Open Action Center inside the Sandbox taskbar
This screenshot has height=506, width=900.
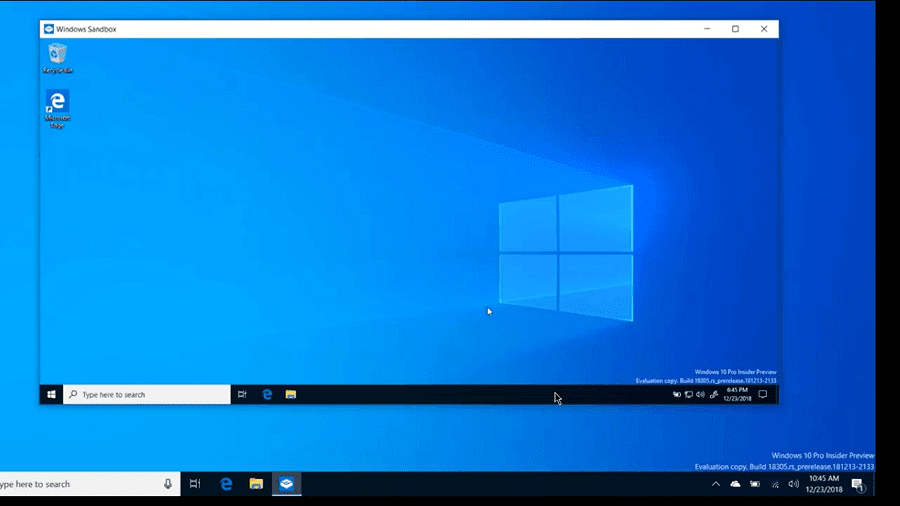tap(763, 395)
